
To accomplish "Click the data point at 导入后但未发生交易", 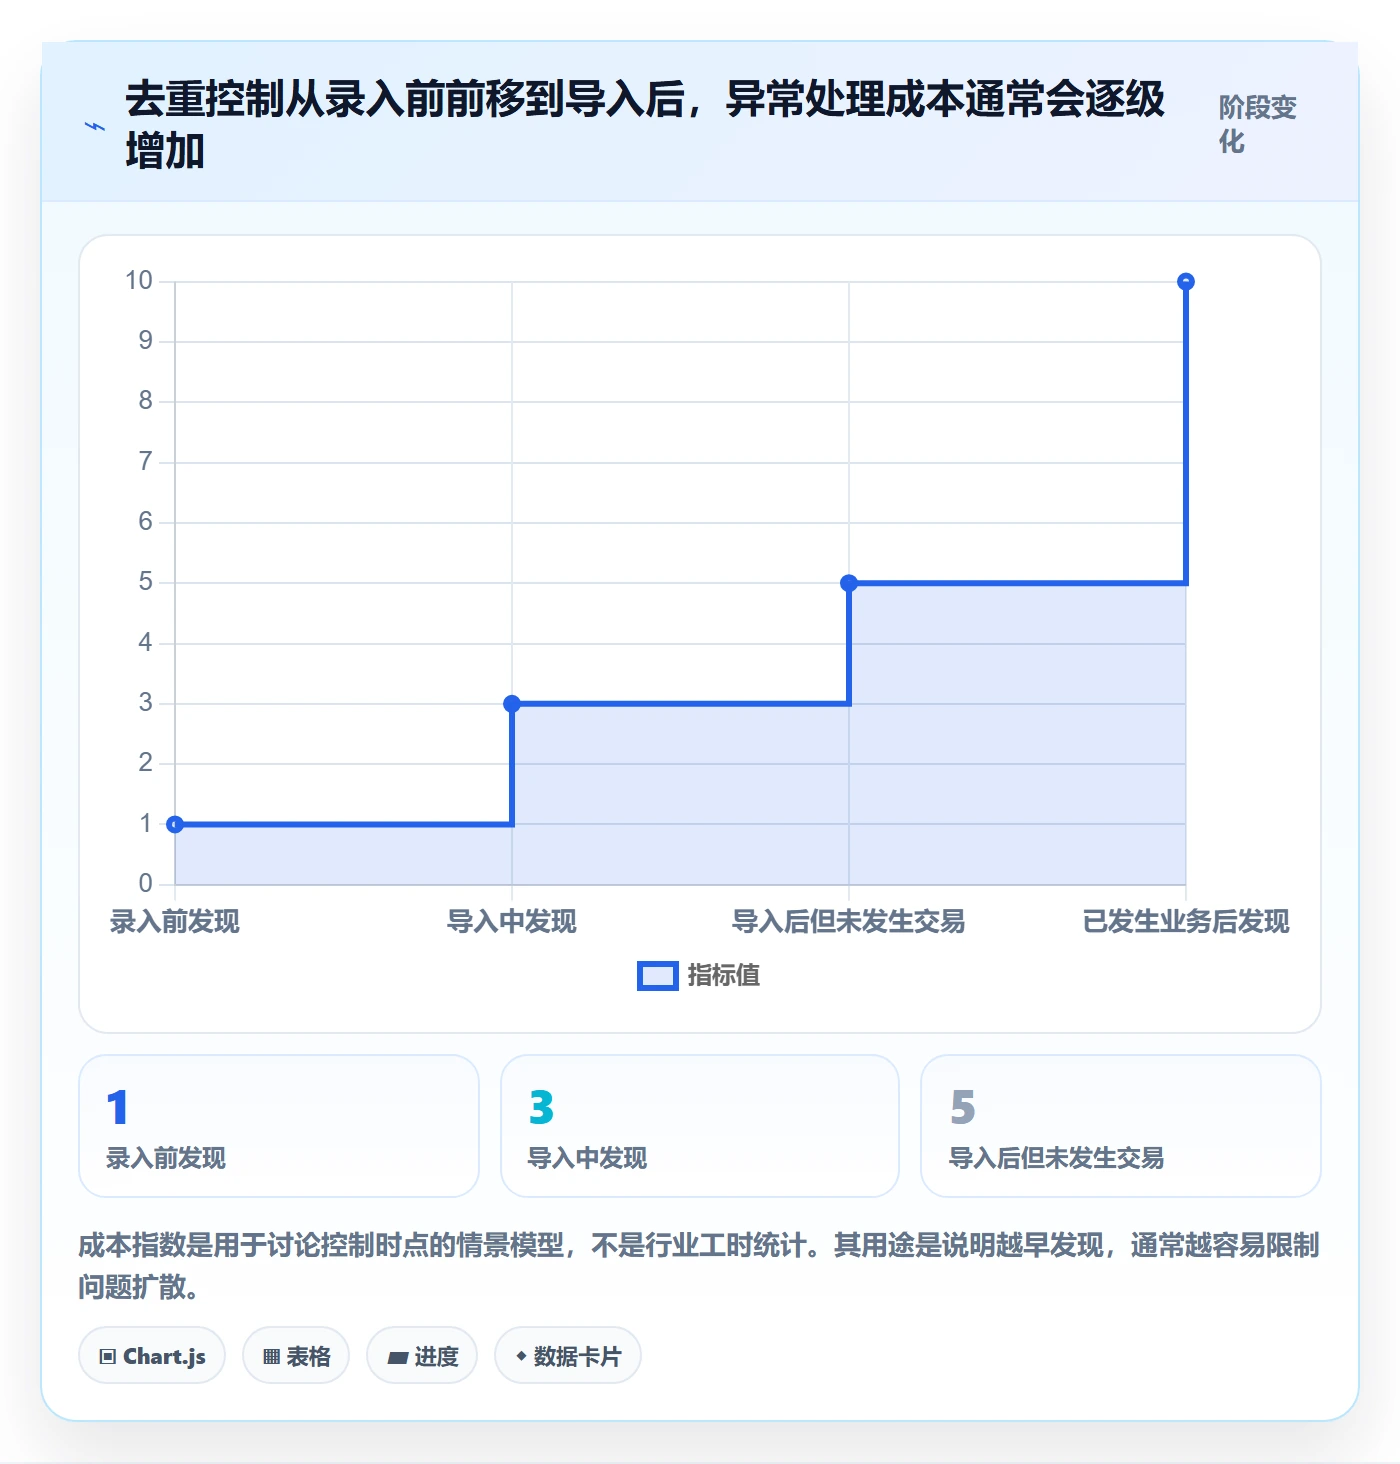I will tap(849, 583).
